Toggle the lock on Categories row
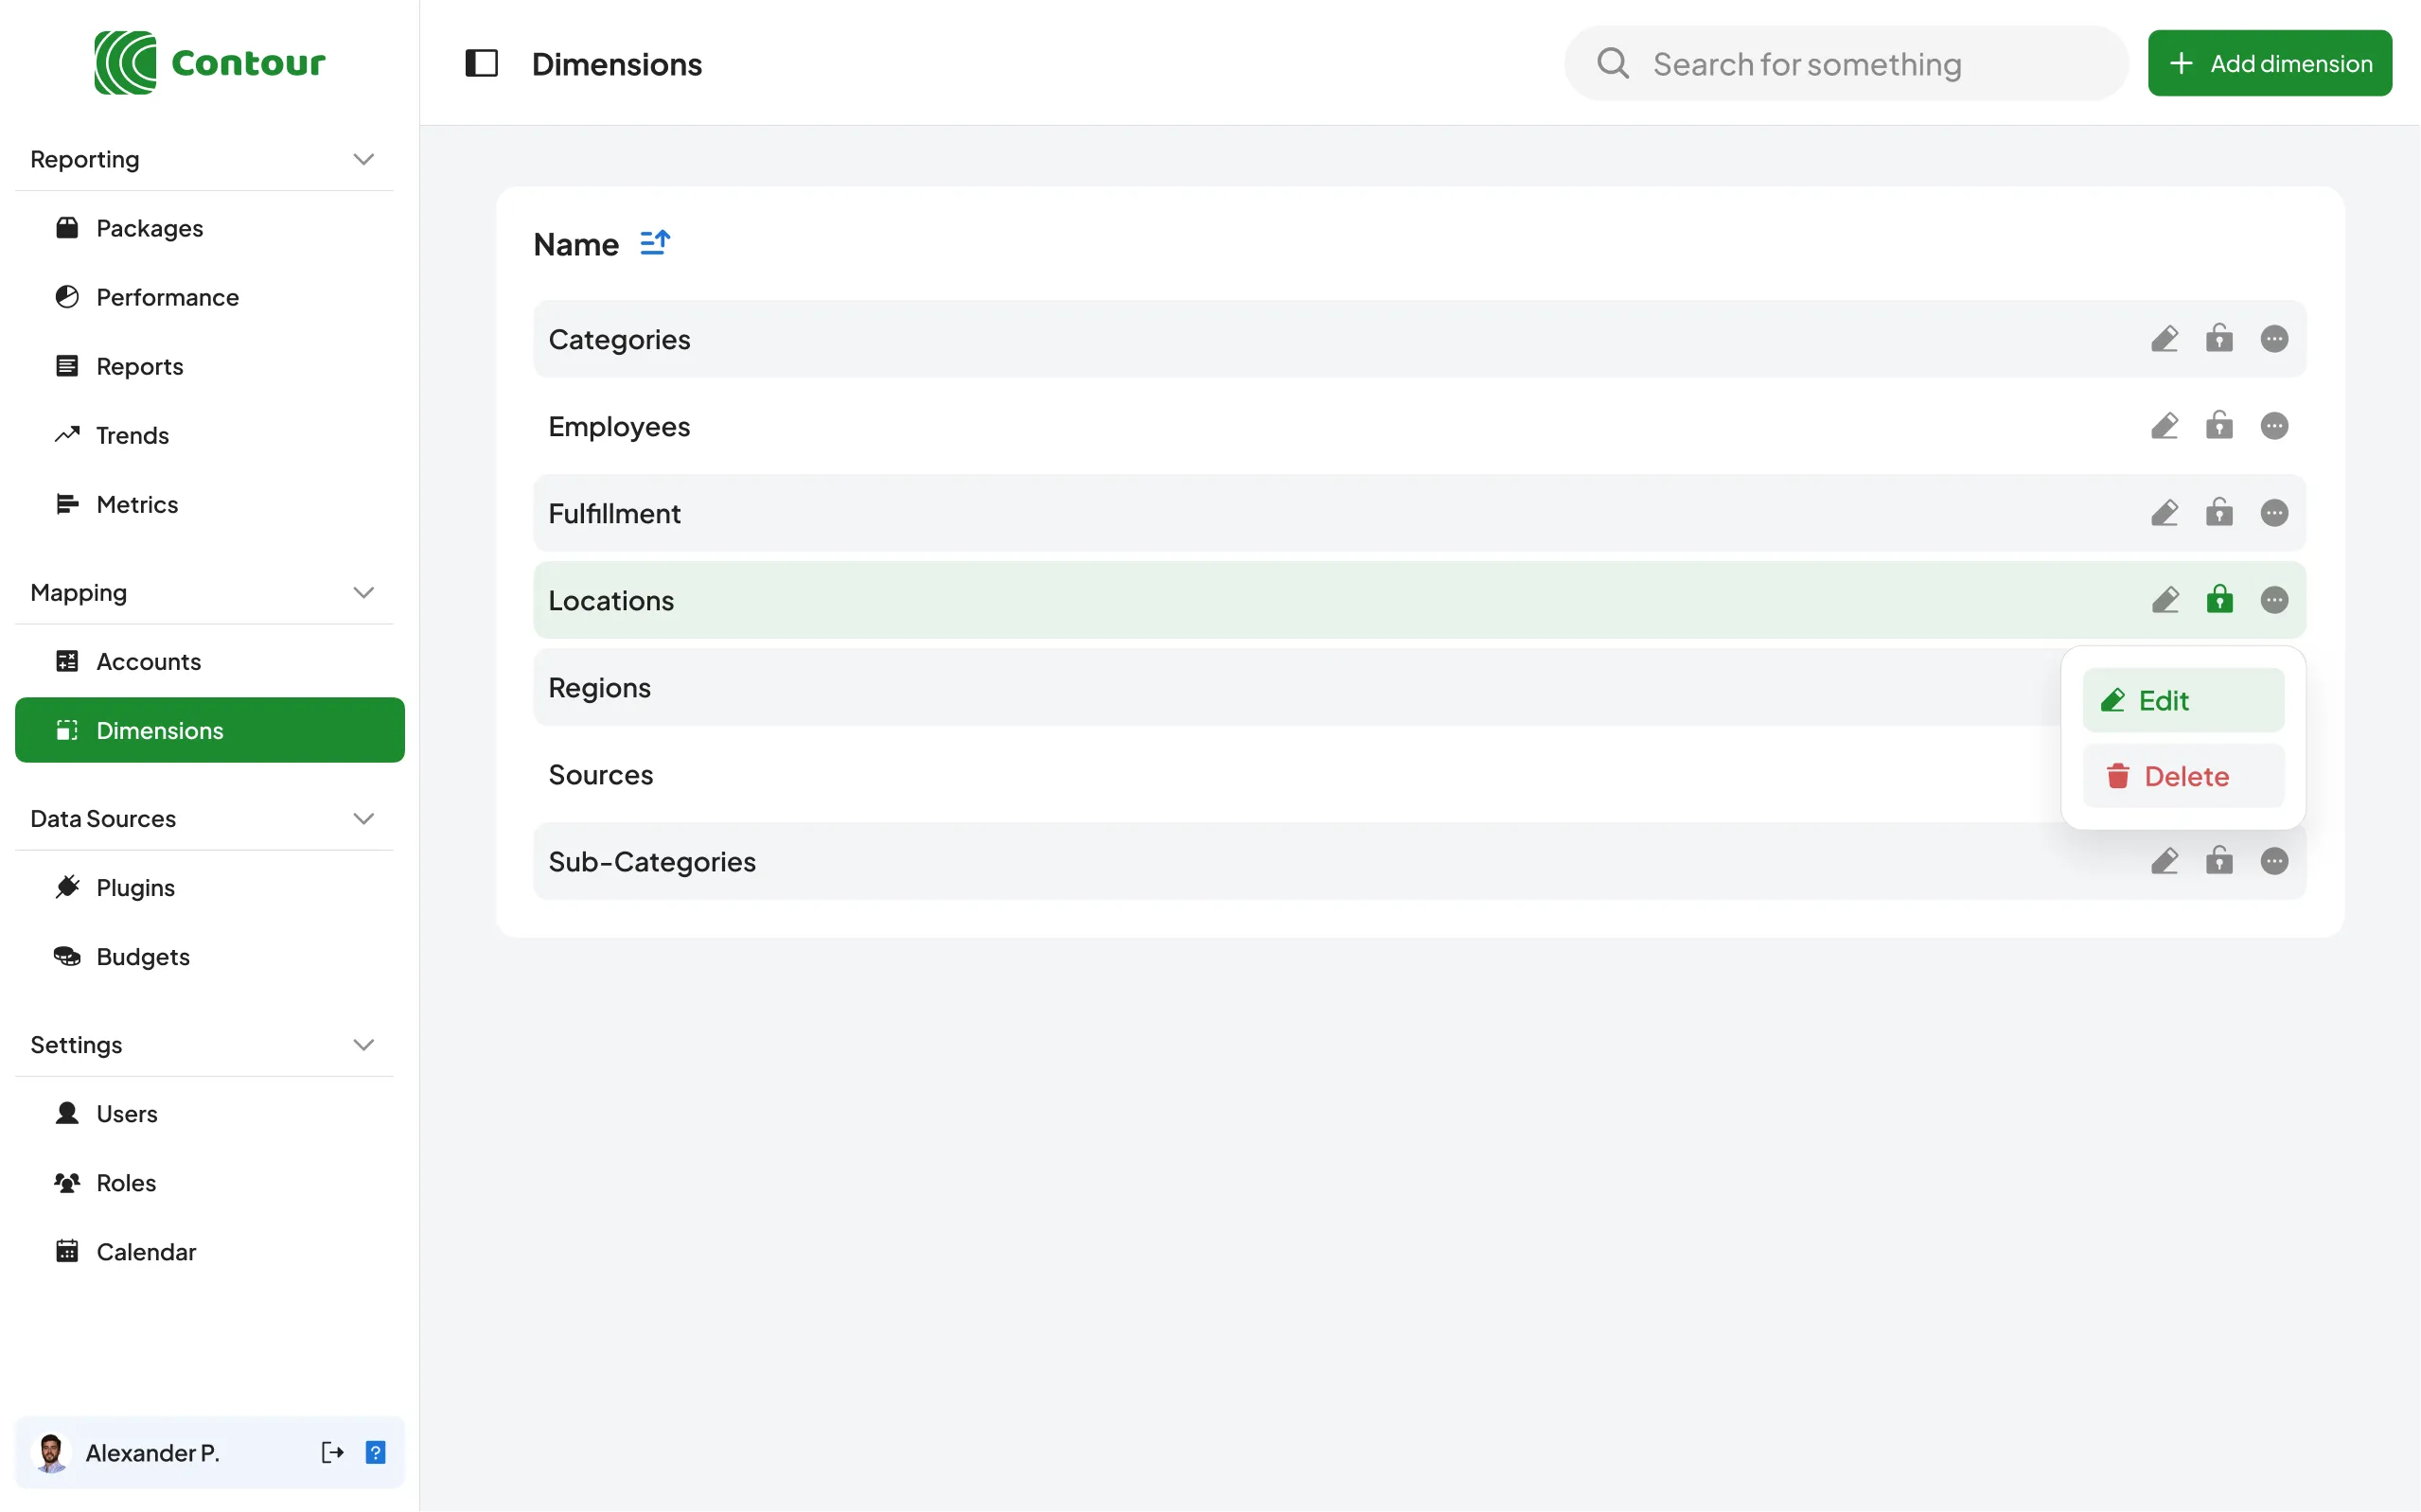Screen dimensions: 2421x1512 [x=2219, y=339]
